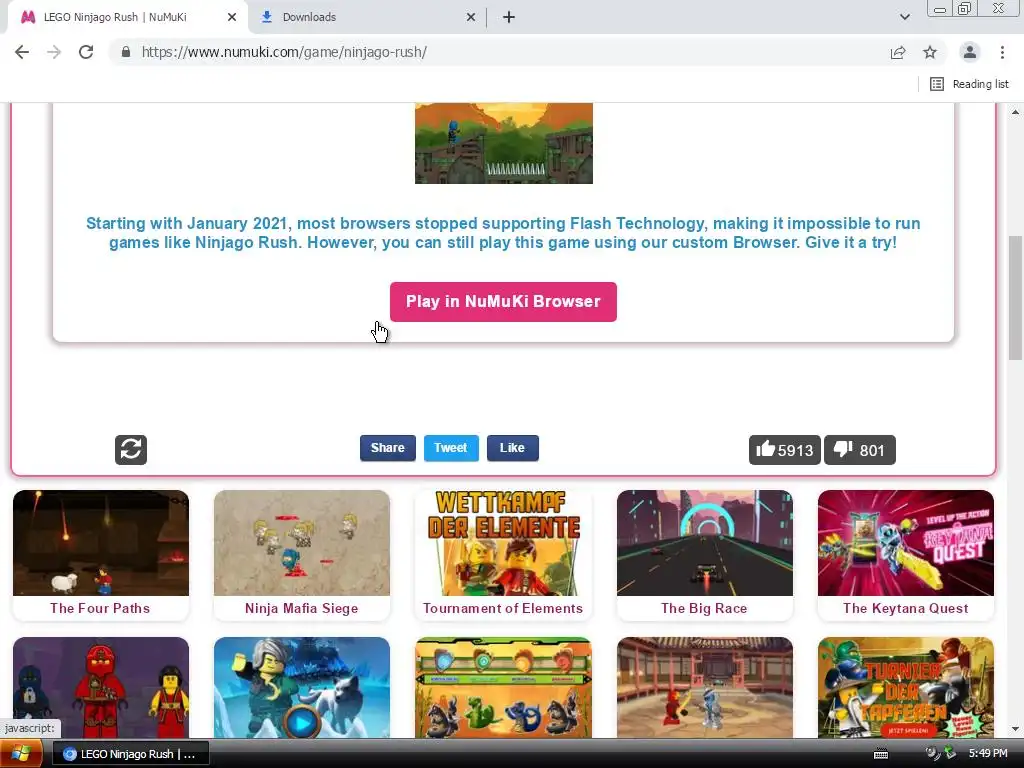Click the Facebook Like button

pyautogui.click(x=513, y=448)
